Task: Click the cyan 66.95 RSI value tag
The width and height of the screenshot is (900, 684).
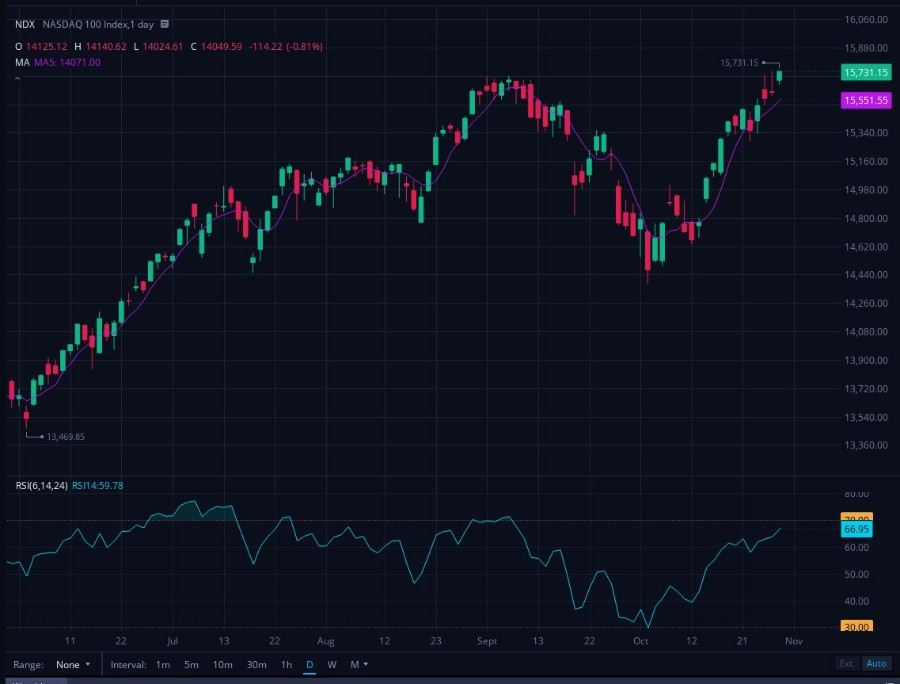Action: click(856, 529)
